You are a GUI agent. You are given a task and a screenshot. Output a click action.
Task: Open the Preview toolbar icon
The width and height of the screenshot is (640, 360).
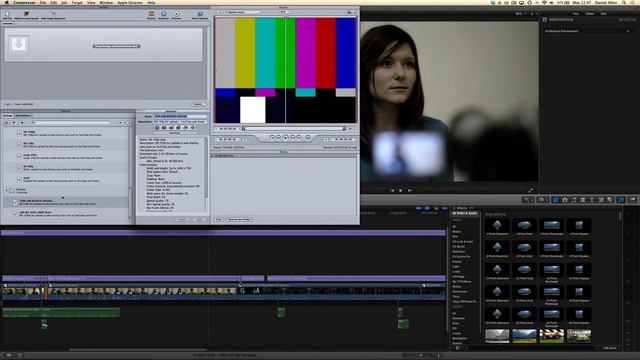[x=176, y=14]
